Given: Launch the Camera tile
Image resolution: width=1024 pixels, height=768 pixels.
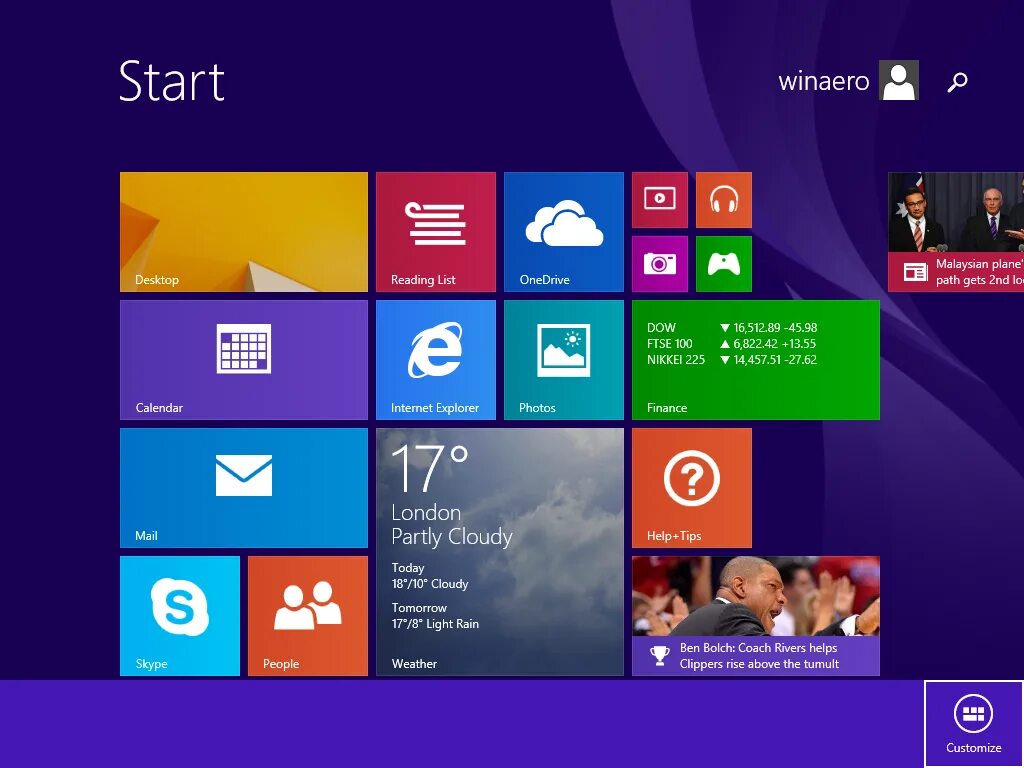Looking at the screenshot, I should point(660,264).
